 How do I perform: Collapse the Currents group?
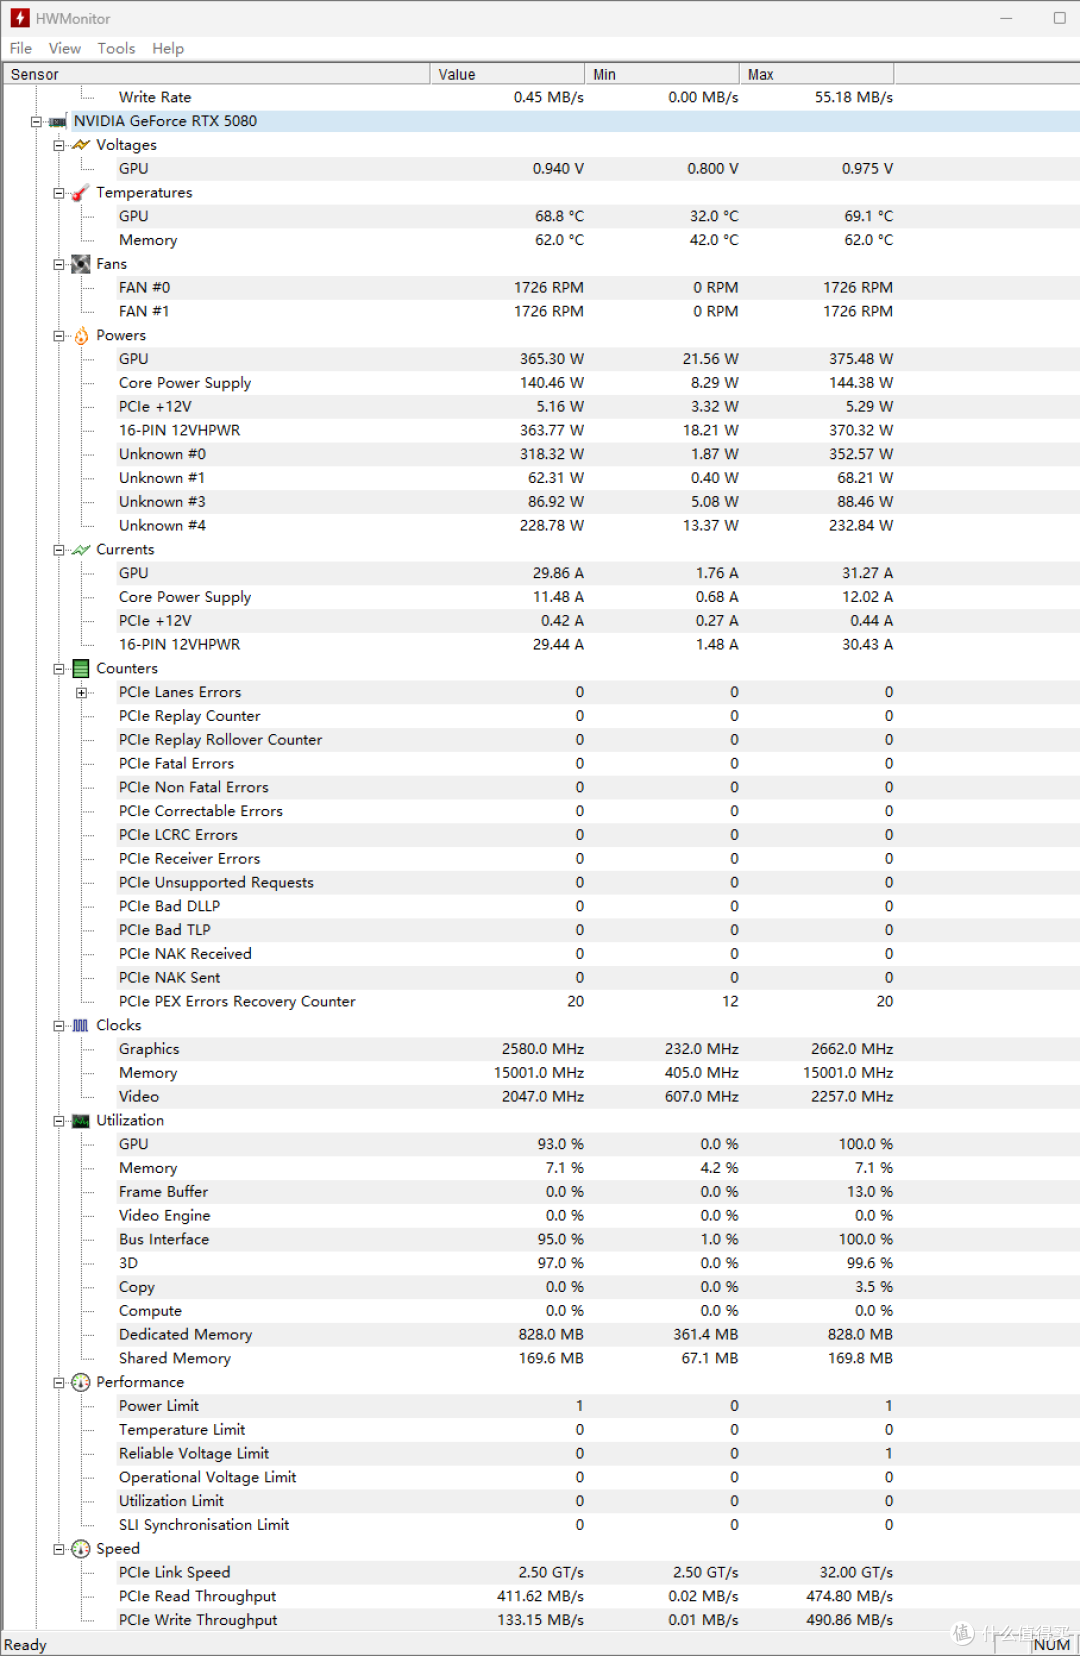click(59, 550)
